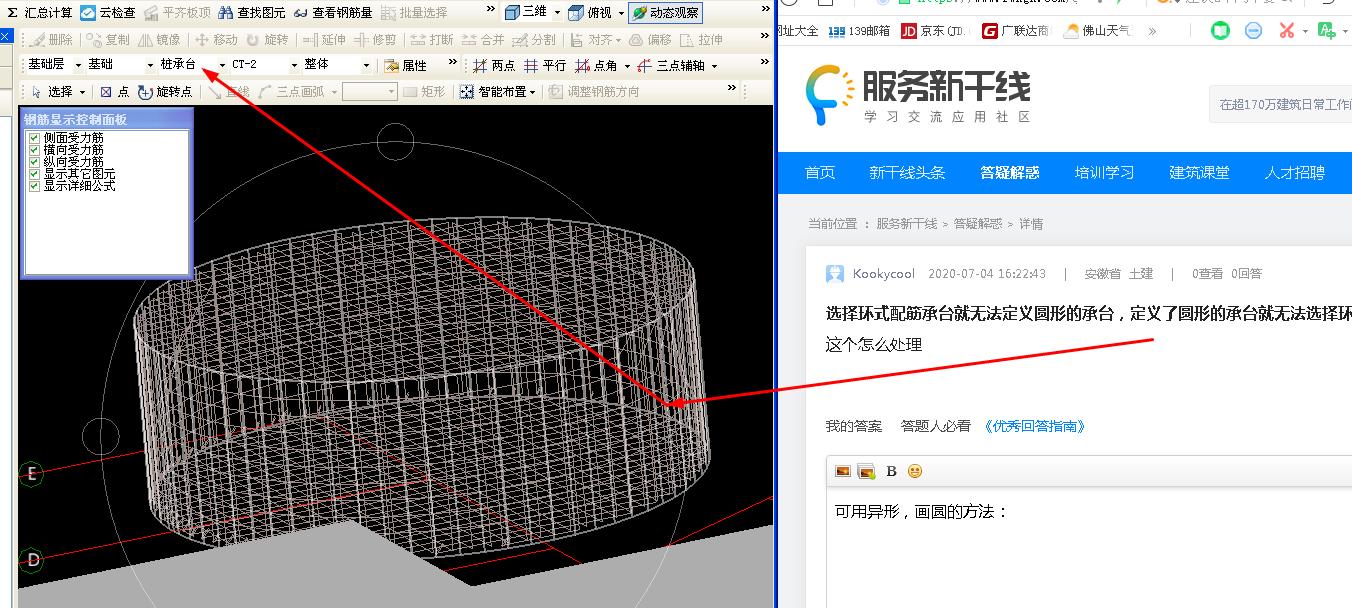Viewport: 1352px width, 608px height.
Task: Open the CT-2 component name dropdown
Action: tap(265, 65)
